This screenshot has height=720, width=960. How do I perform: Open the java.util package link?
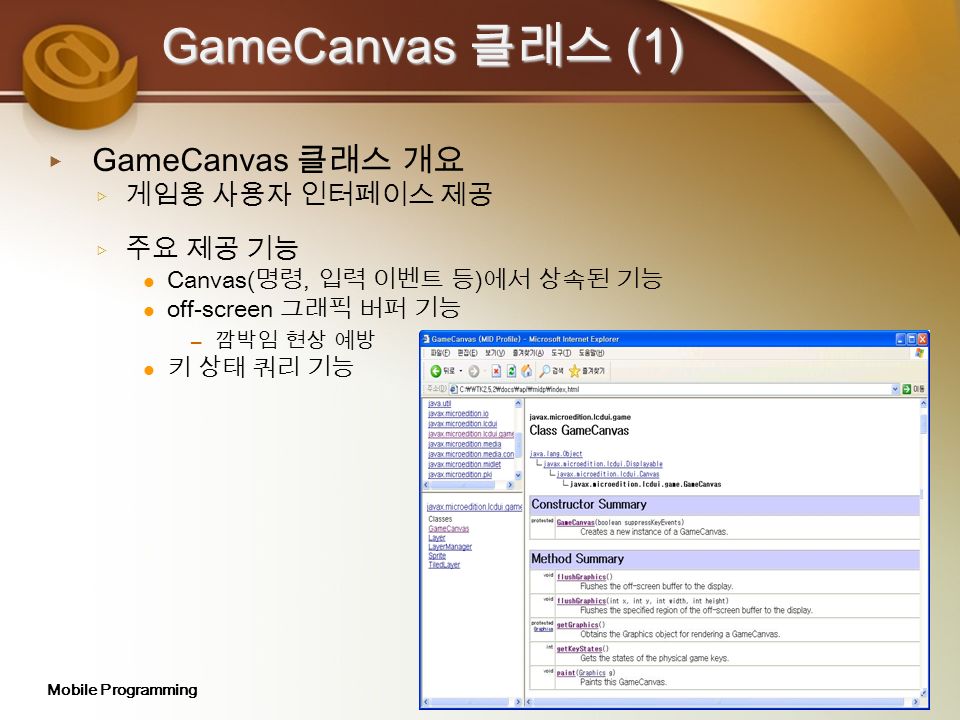pos(440,403)
